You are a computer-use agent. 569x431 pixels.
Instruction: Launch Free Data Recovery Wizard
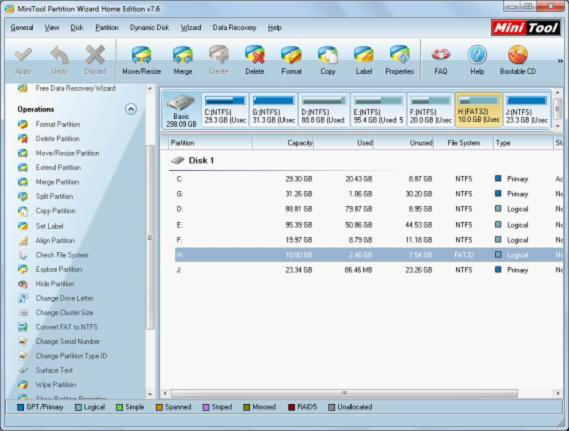click(x=75, y=88)
